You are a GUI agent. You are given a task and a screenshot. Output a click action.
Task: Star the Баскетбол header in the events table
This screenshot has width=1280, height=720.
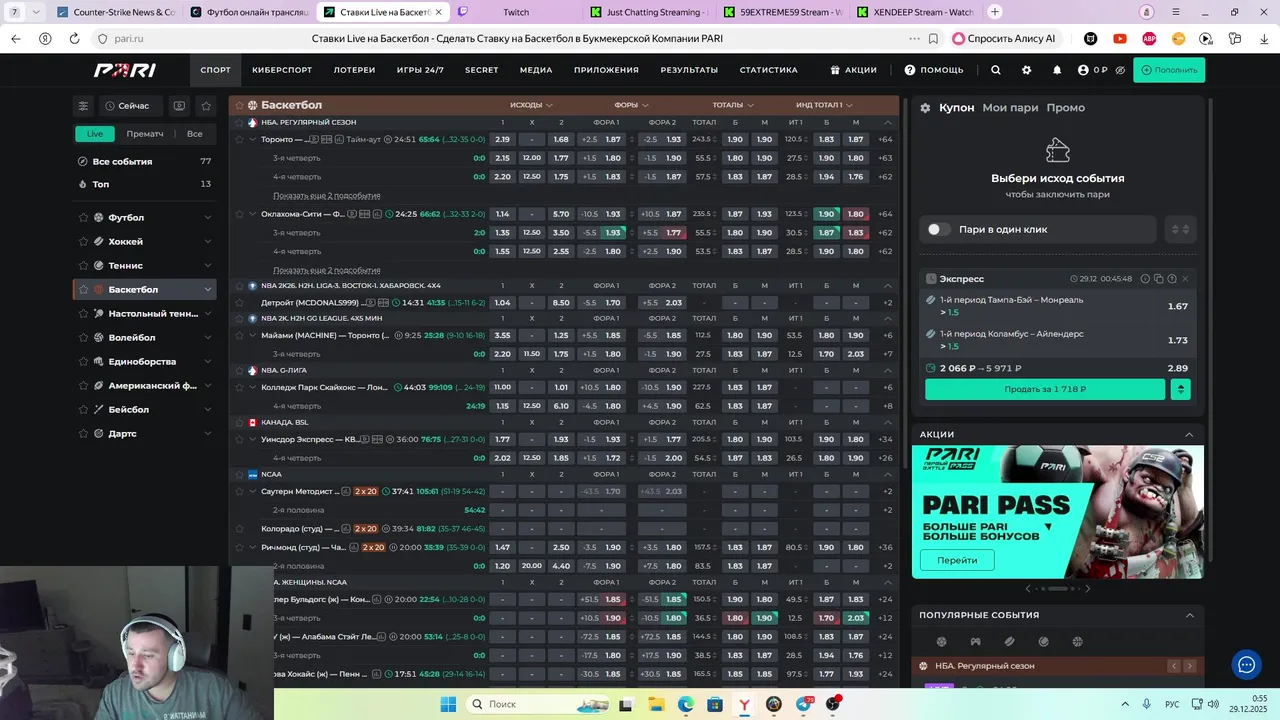click(239, 105)
